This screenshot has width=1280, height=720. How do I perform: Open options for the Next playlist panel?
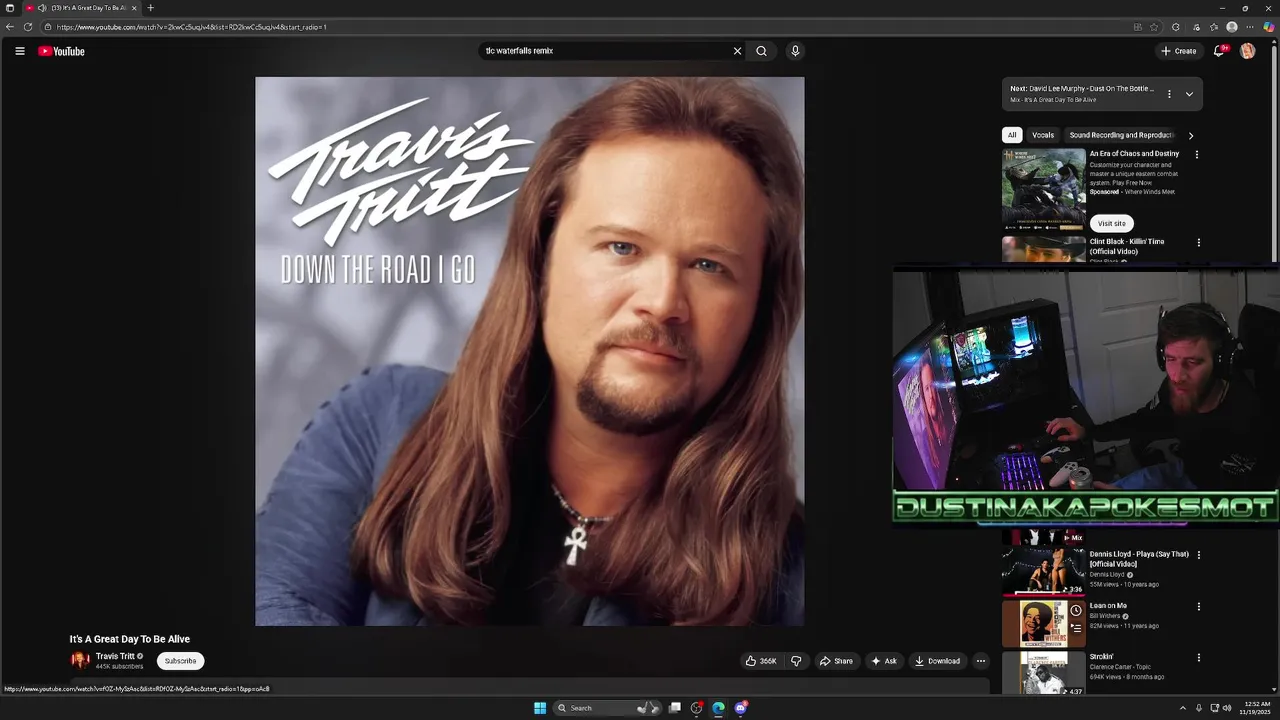click(x=1169, y=94)
